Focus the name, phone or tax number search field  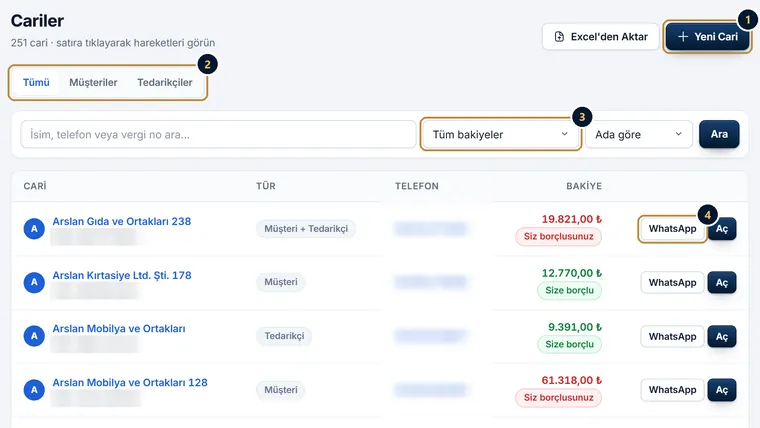pos(218,134)
